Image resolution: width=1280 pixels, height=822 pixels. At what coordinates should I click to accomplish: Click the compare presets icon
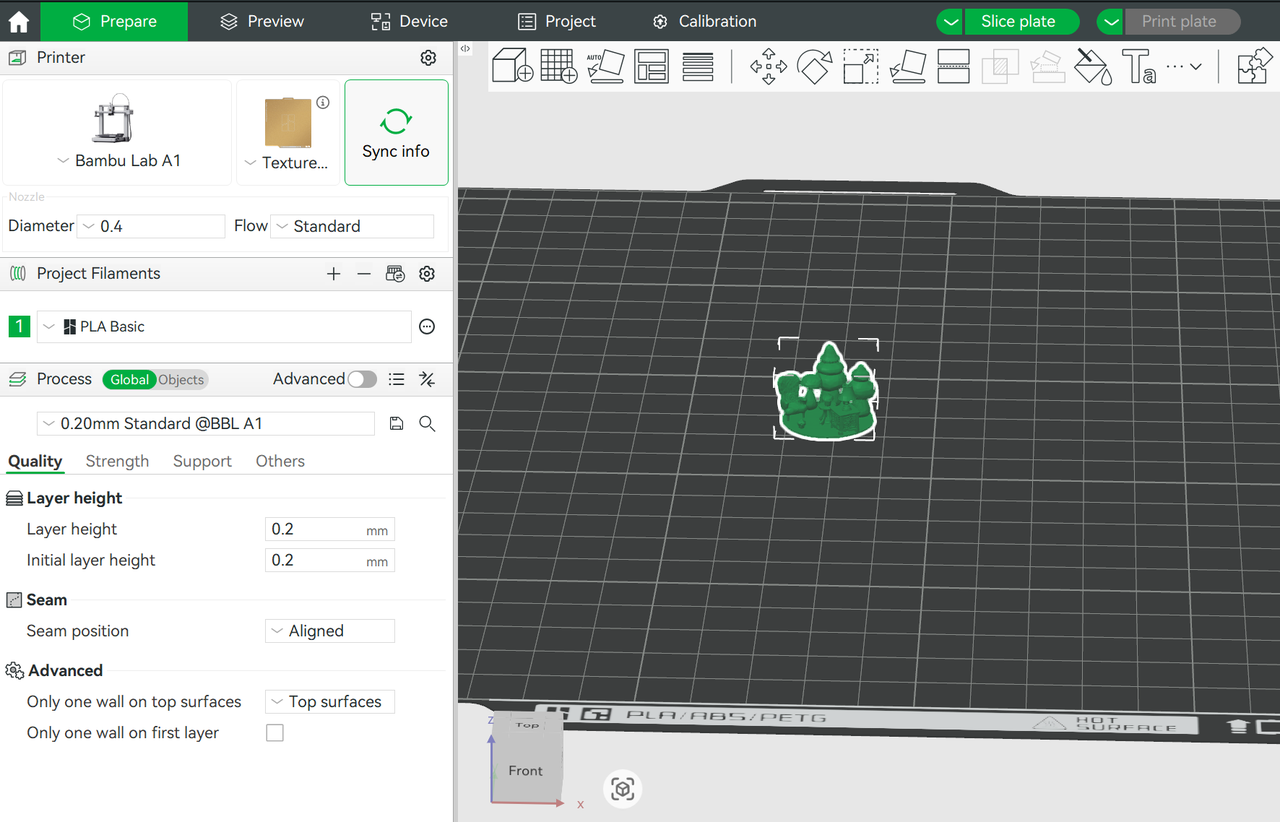pos(427,379)
